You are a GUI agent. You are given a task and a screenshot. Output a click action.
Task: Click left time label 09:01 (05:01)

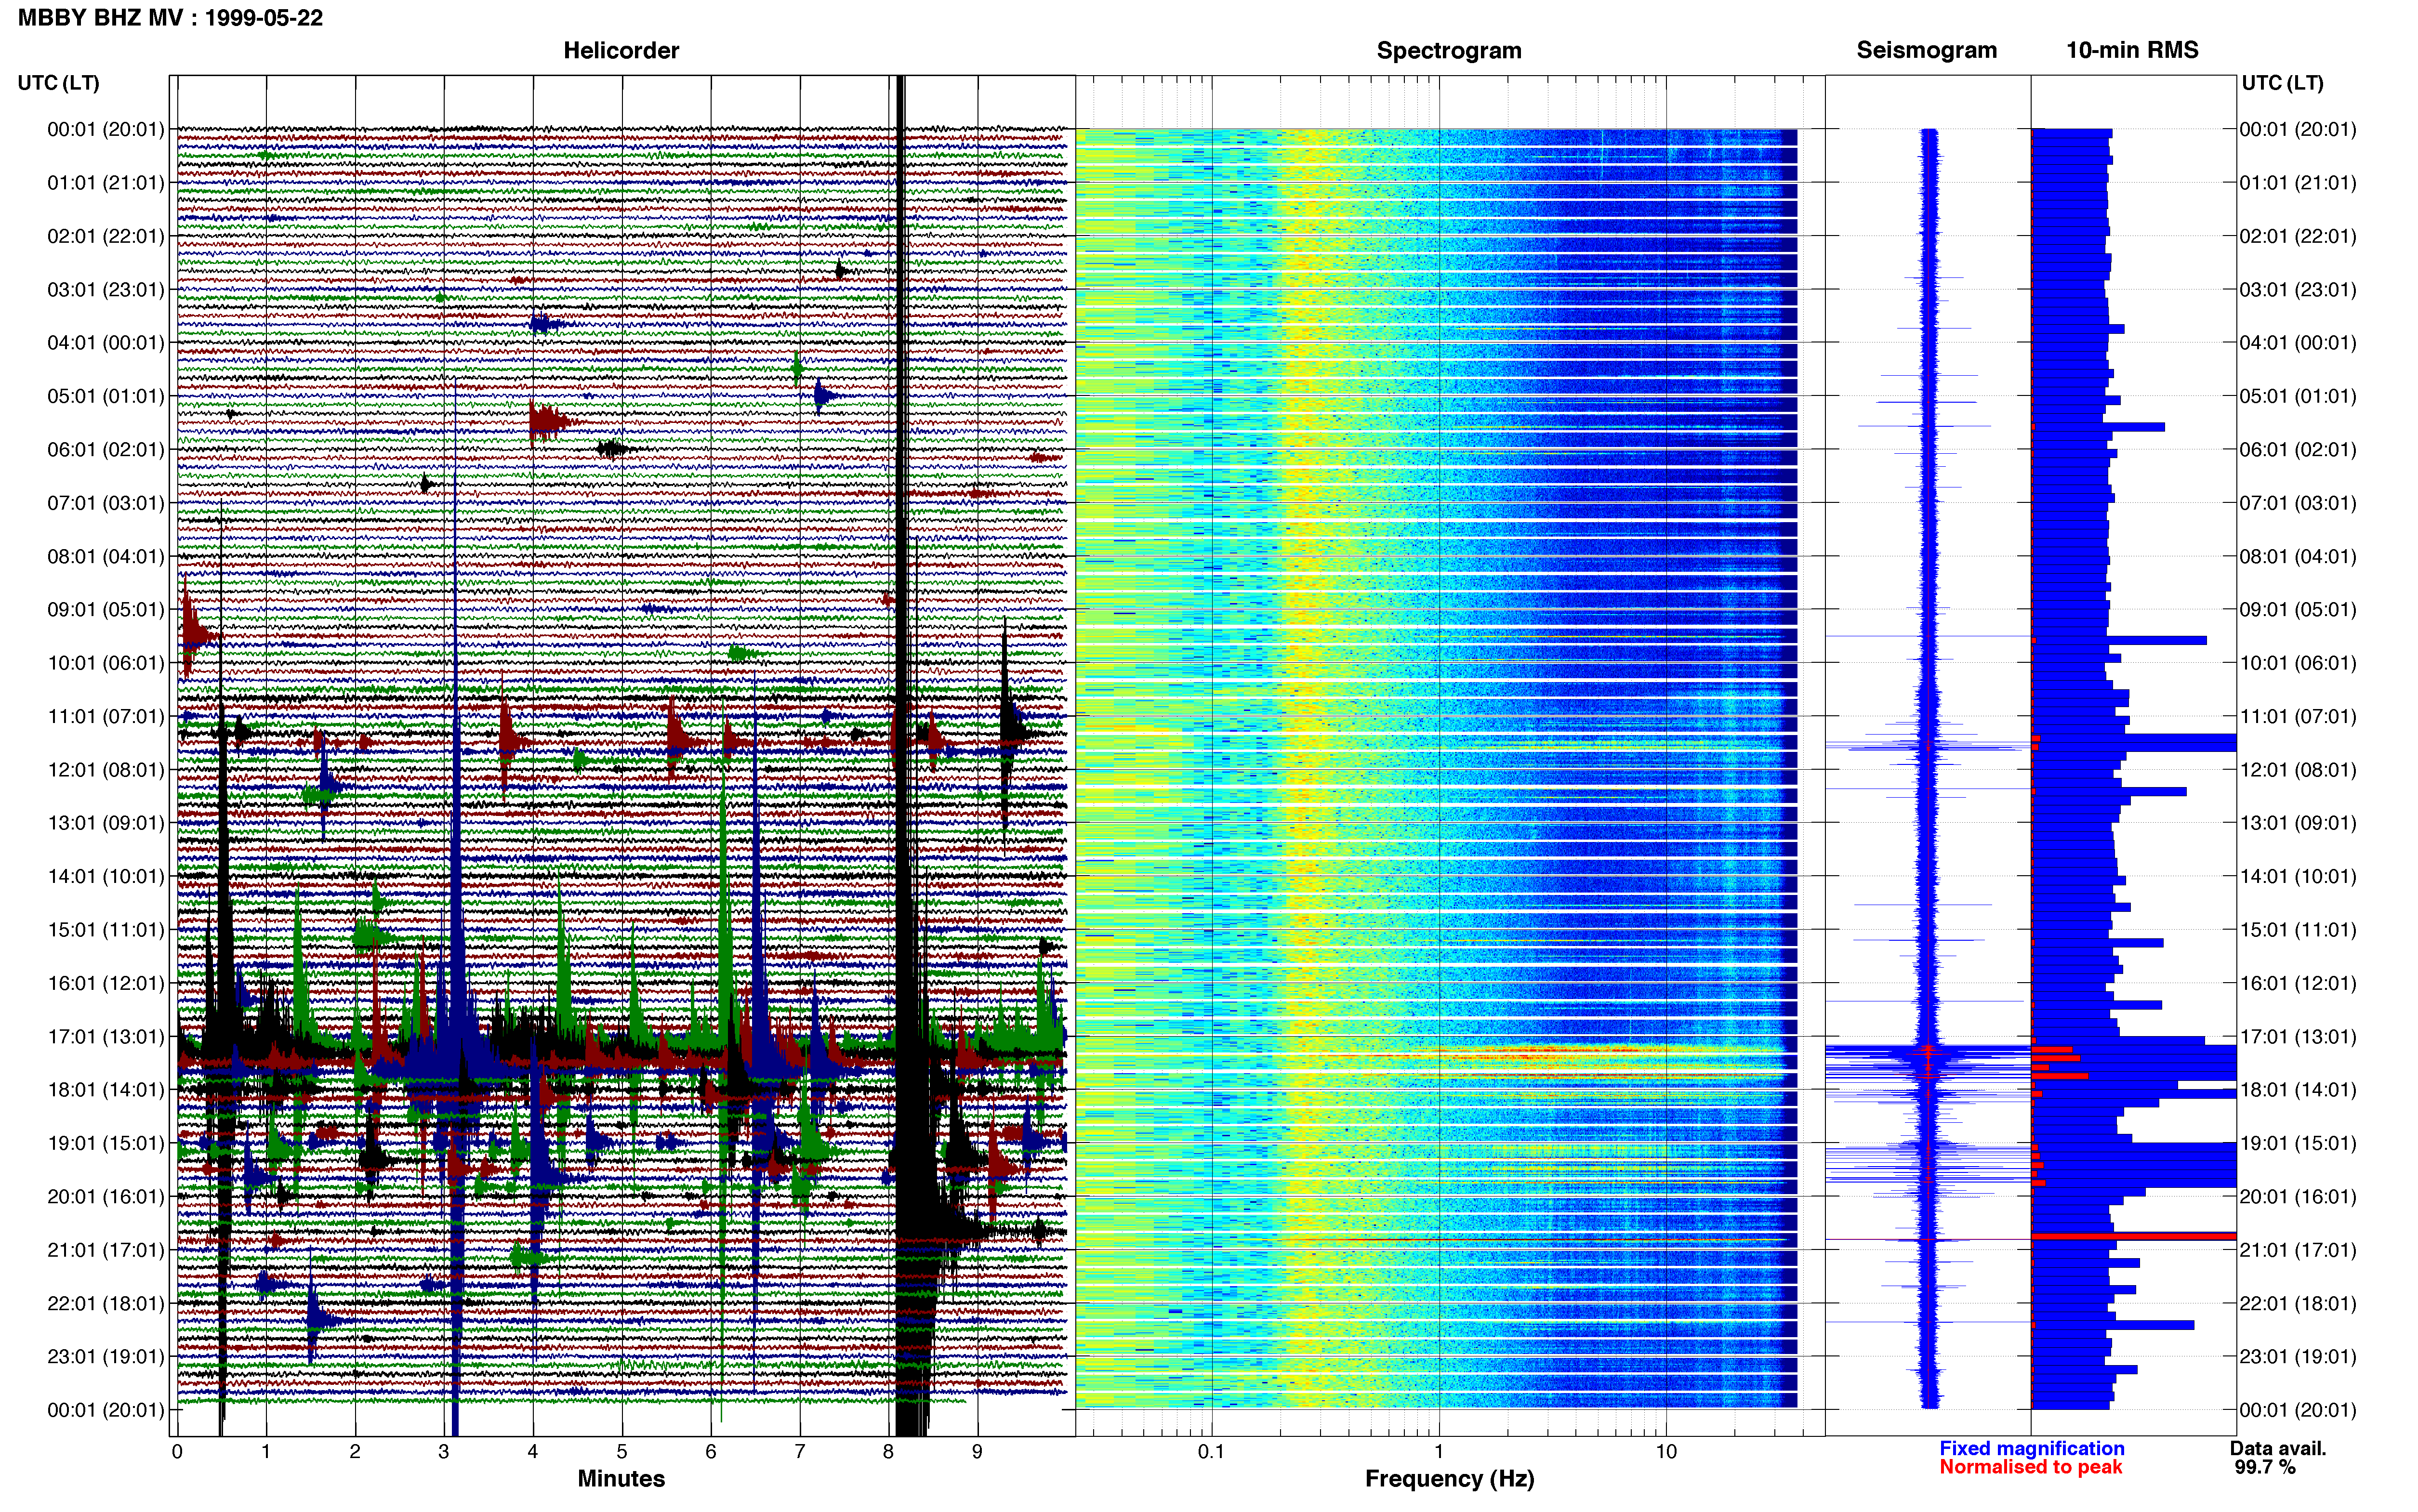[106, 610]
